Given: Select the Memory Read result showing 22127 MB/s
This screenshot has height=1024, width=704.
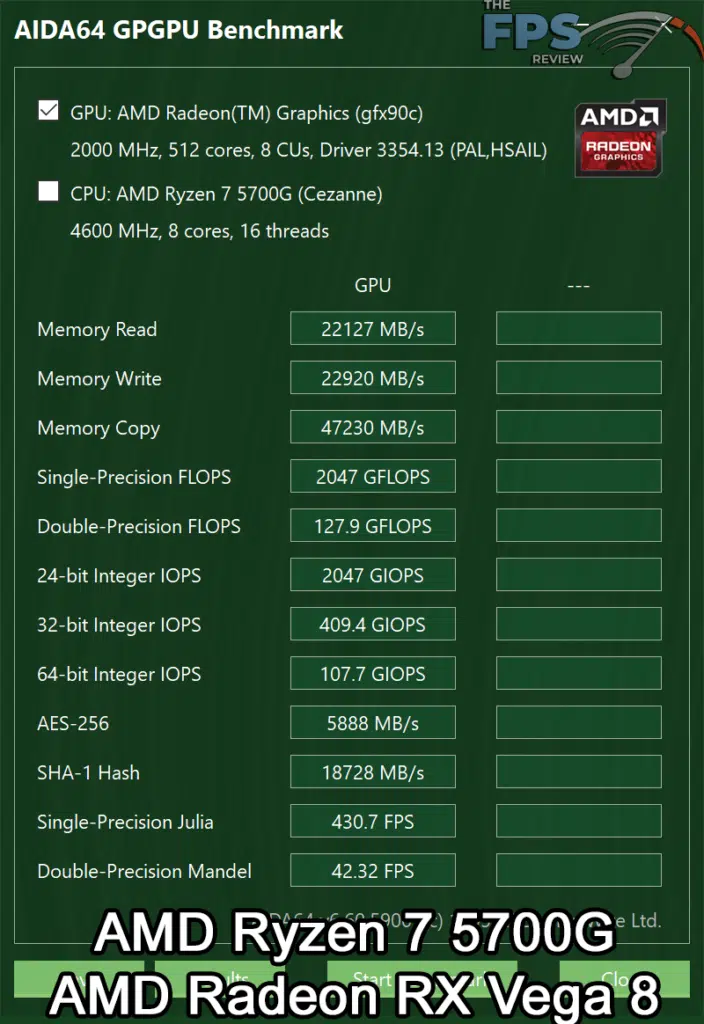Looking at the screenshot, I should pyautogui.click(x=372, y=328).
